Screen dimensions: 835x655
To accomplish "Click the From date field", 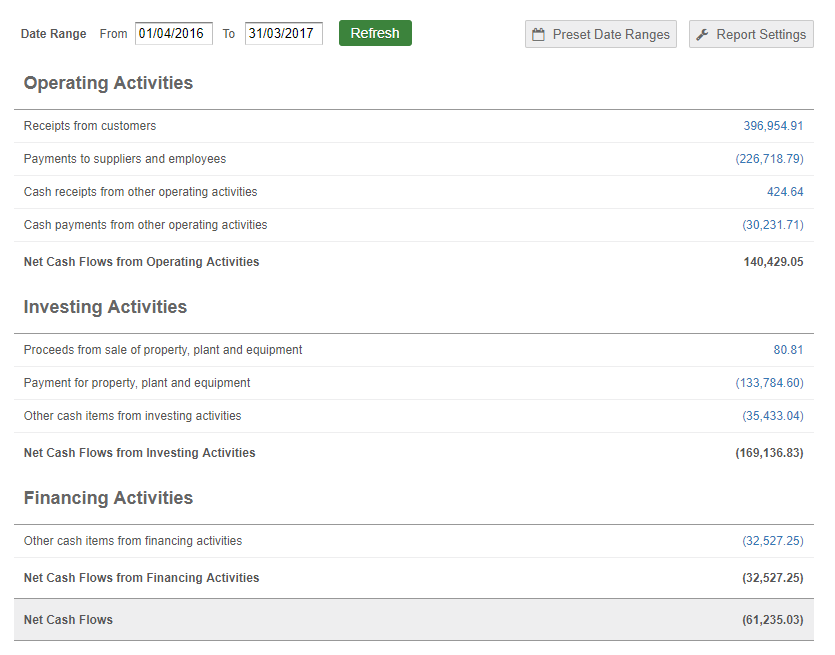I will point(173,33).
